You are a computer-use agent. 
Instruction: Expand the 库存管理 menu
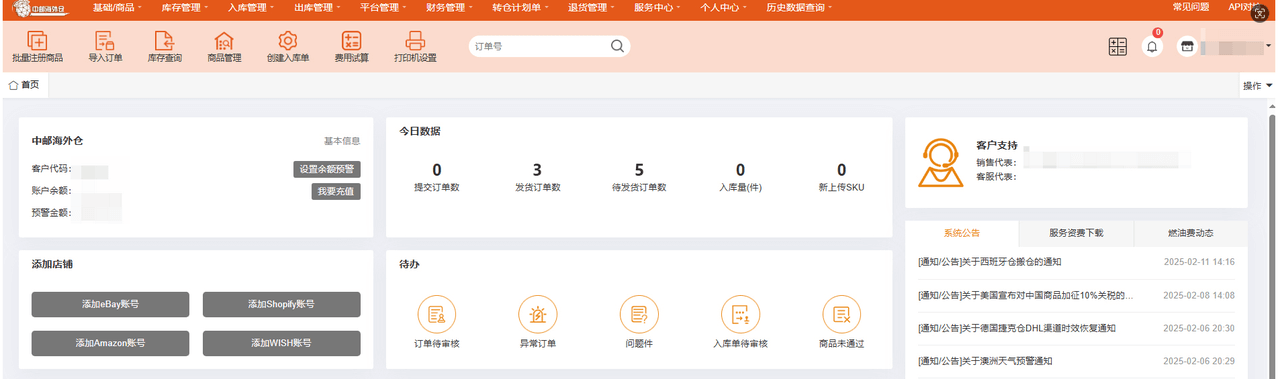[x=185, y=7]
